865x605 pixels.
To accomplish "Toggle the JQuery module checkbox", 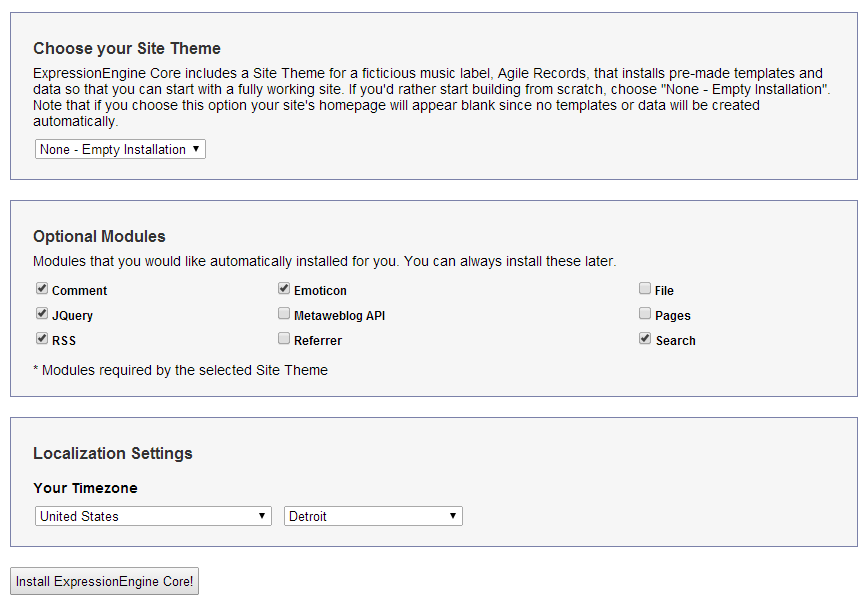I will pyautogui.click(x=42, y=314).
